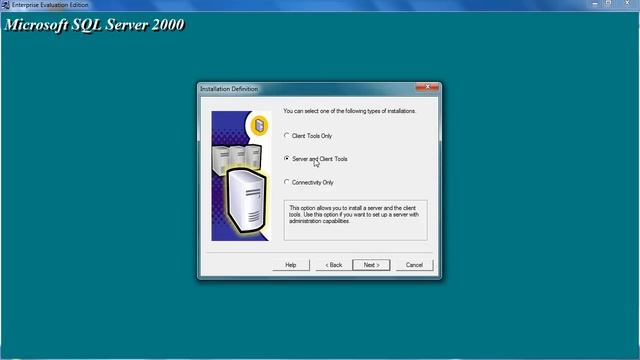Maximize the Enterprise Evaluation Edition window
This screenshot has width=640, height=360.
pyautogui.click(x=608, y=4)
